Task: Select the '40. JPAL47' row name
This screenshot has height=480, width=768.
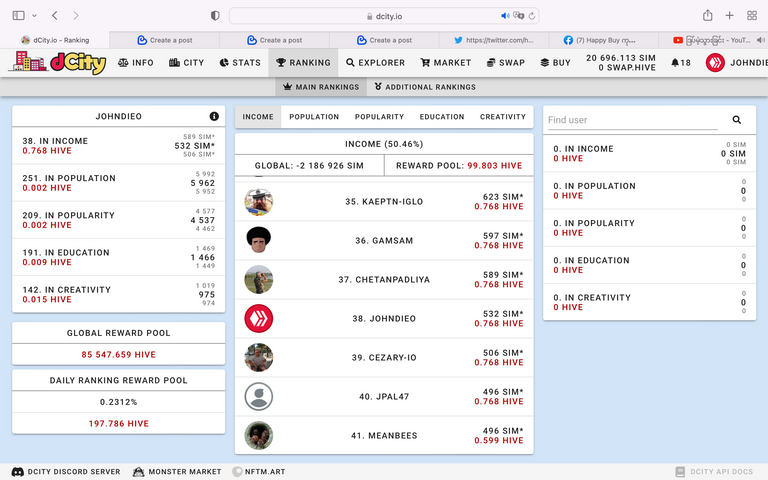Action: tap(384, 397)
